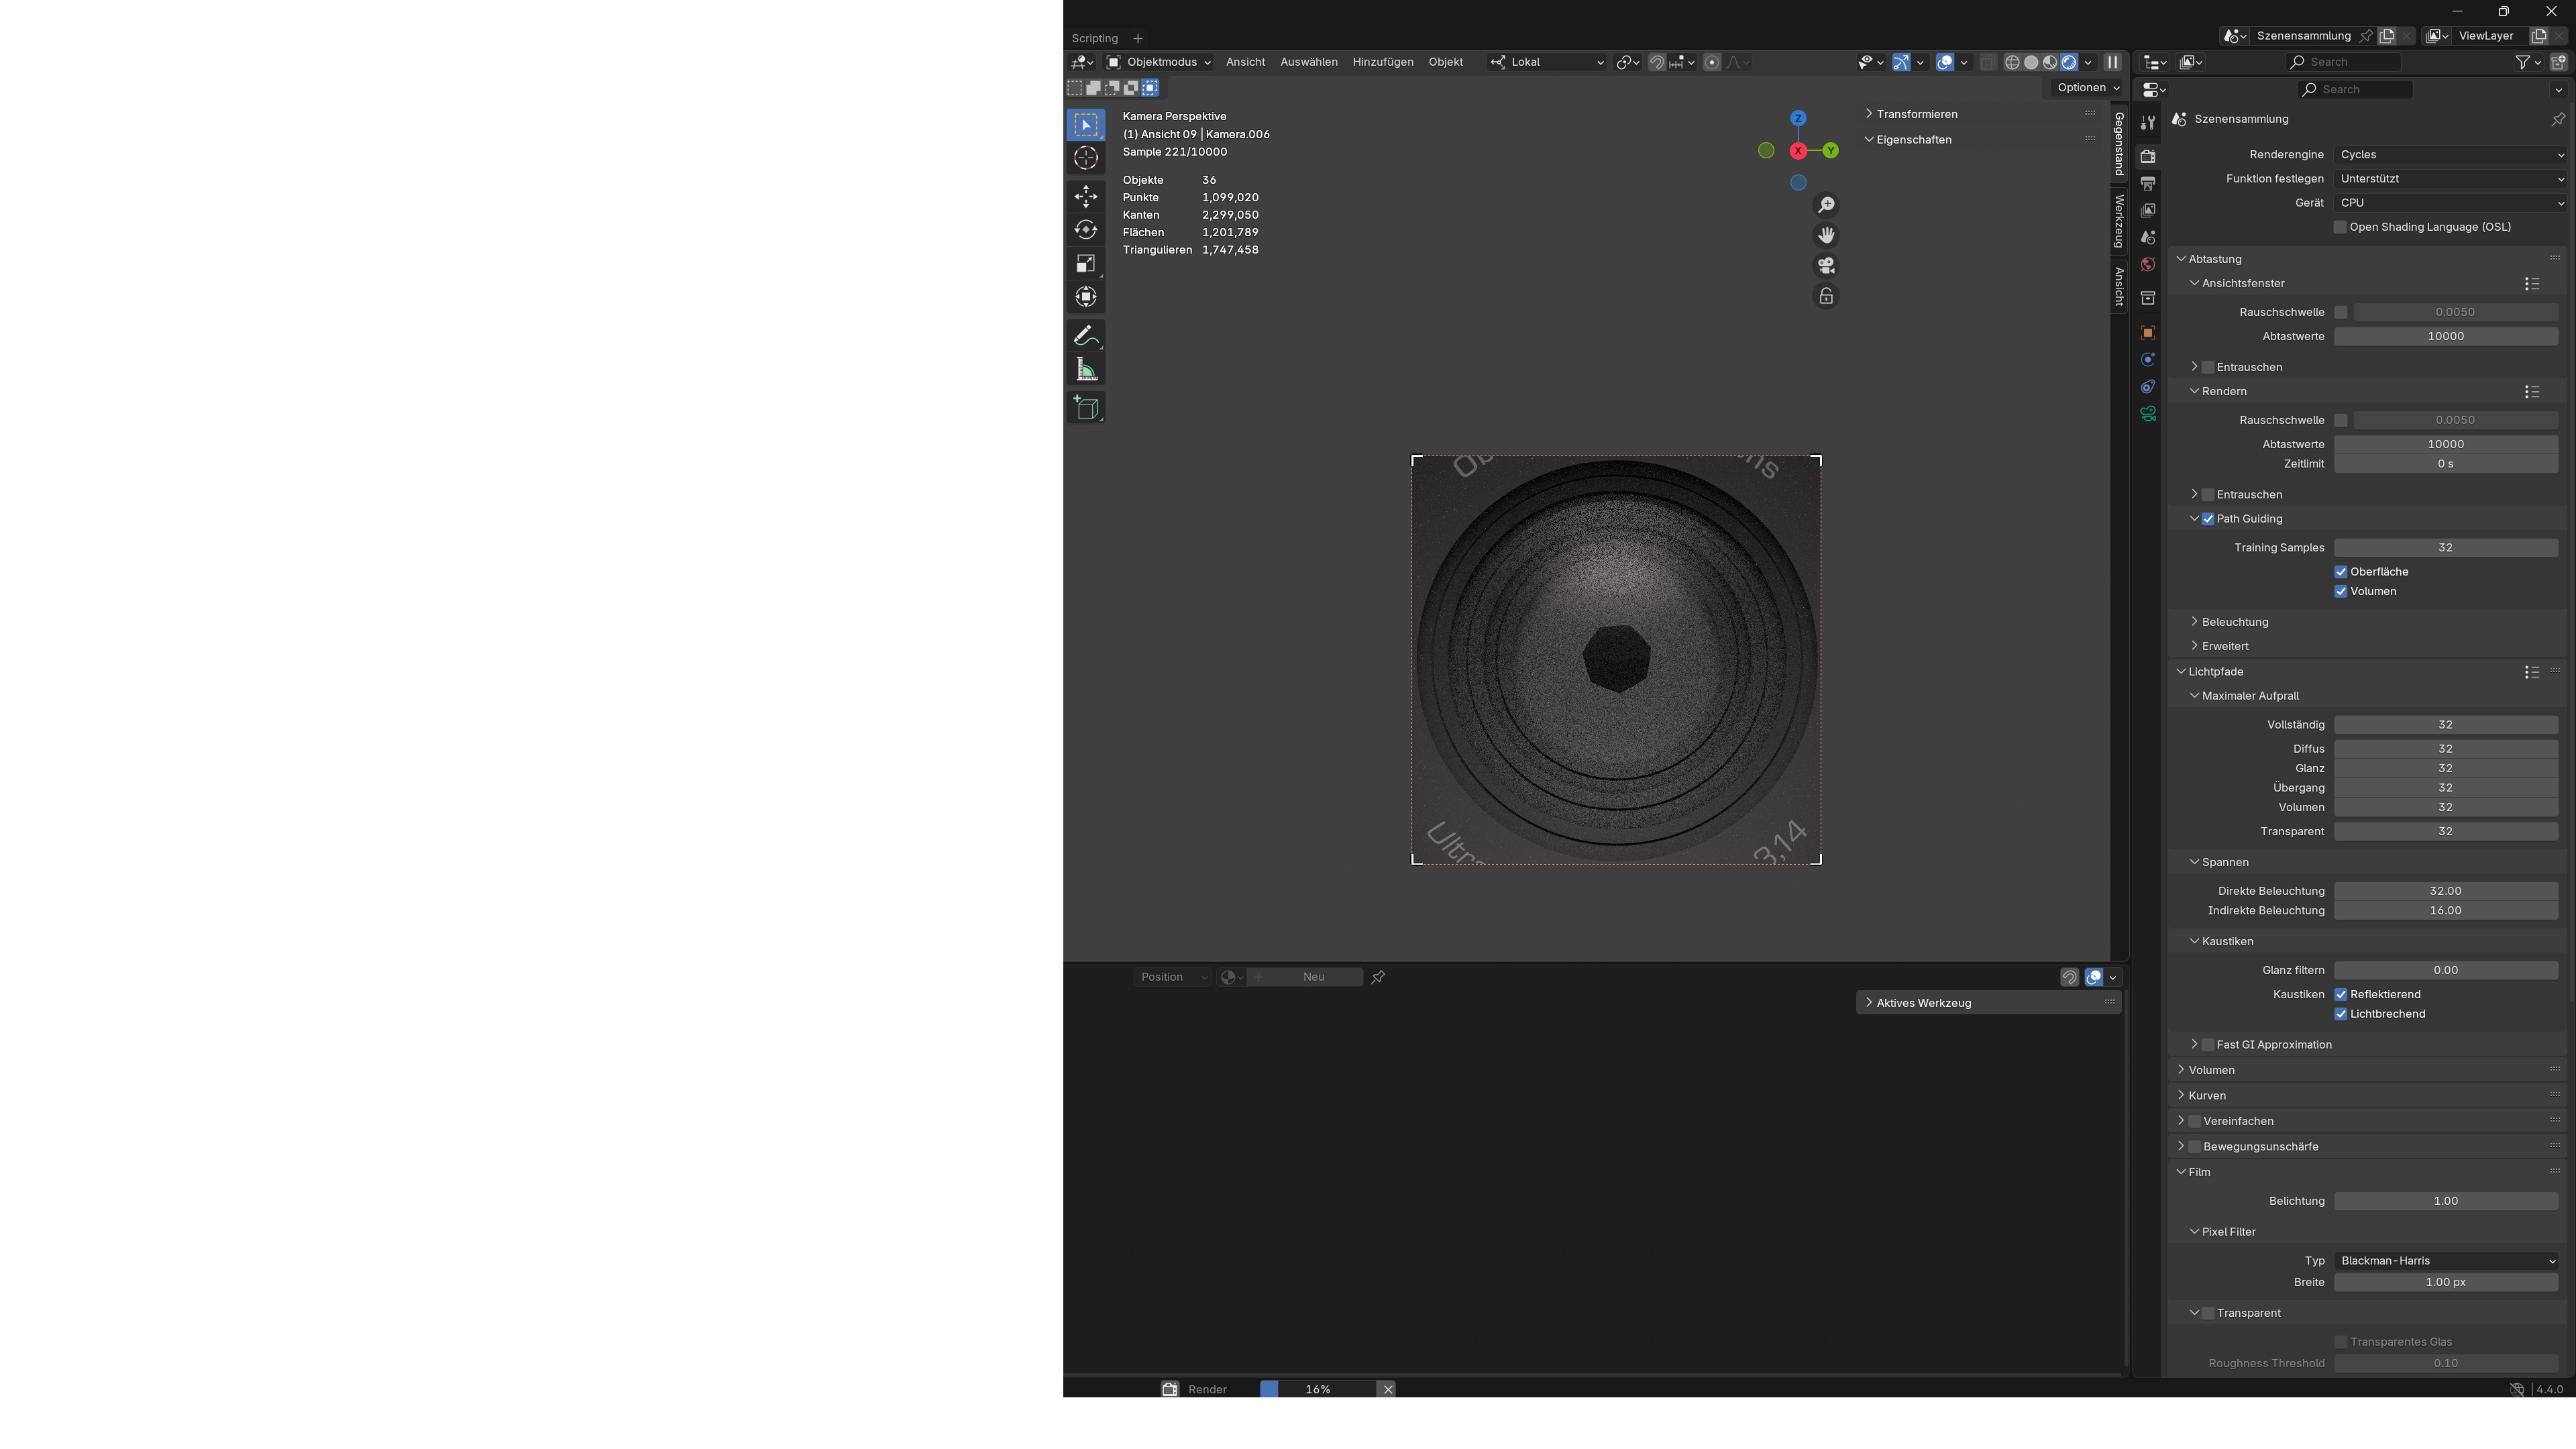Open Output properties tab icon
Screen dimensions: 2576x1449
click(x=2148, y=183)
